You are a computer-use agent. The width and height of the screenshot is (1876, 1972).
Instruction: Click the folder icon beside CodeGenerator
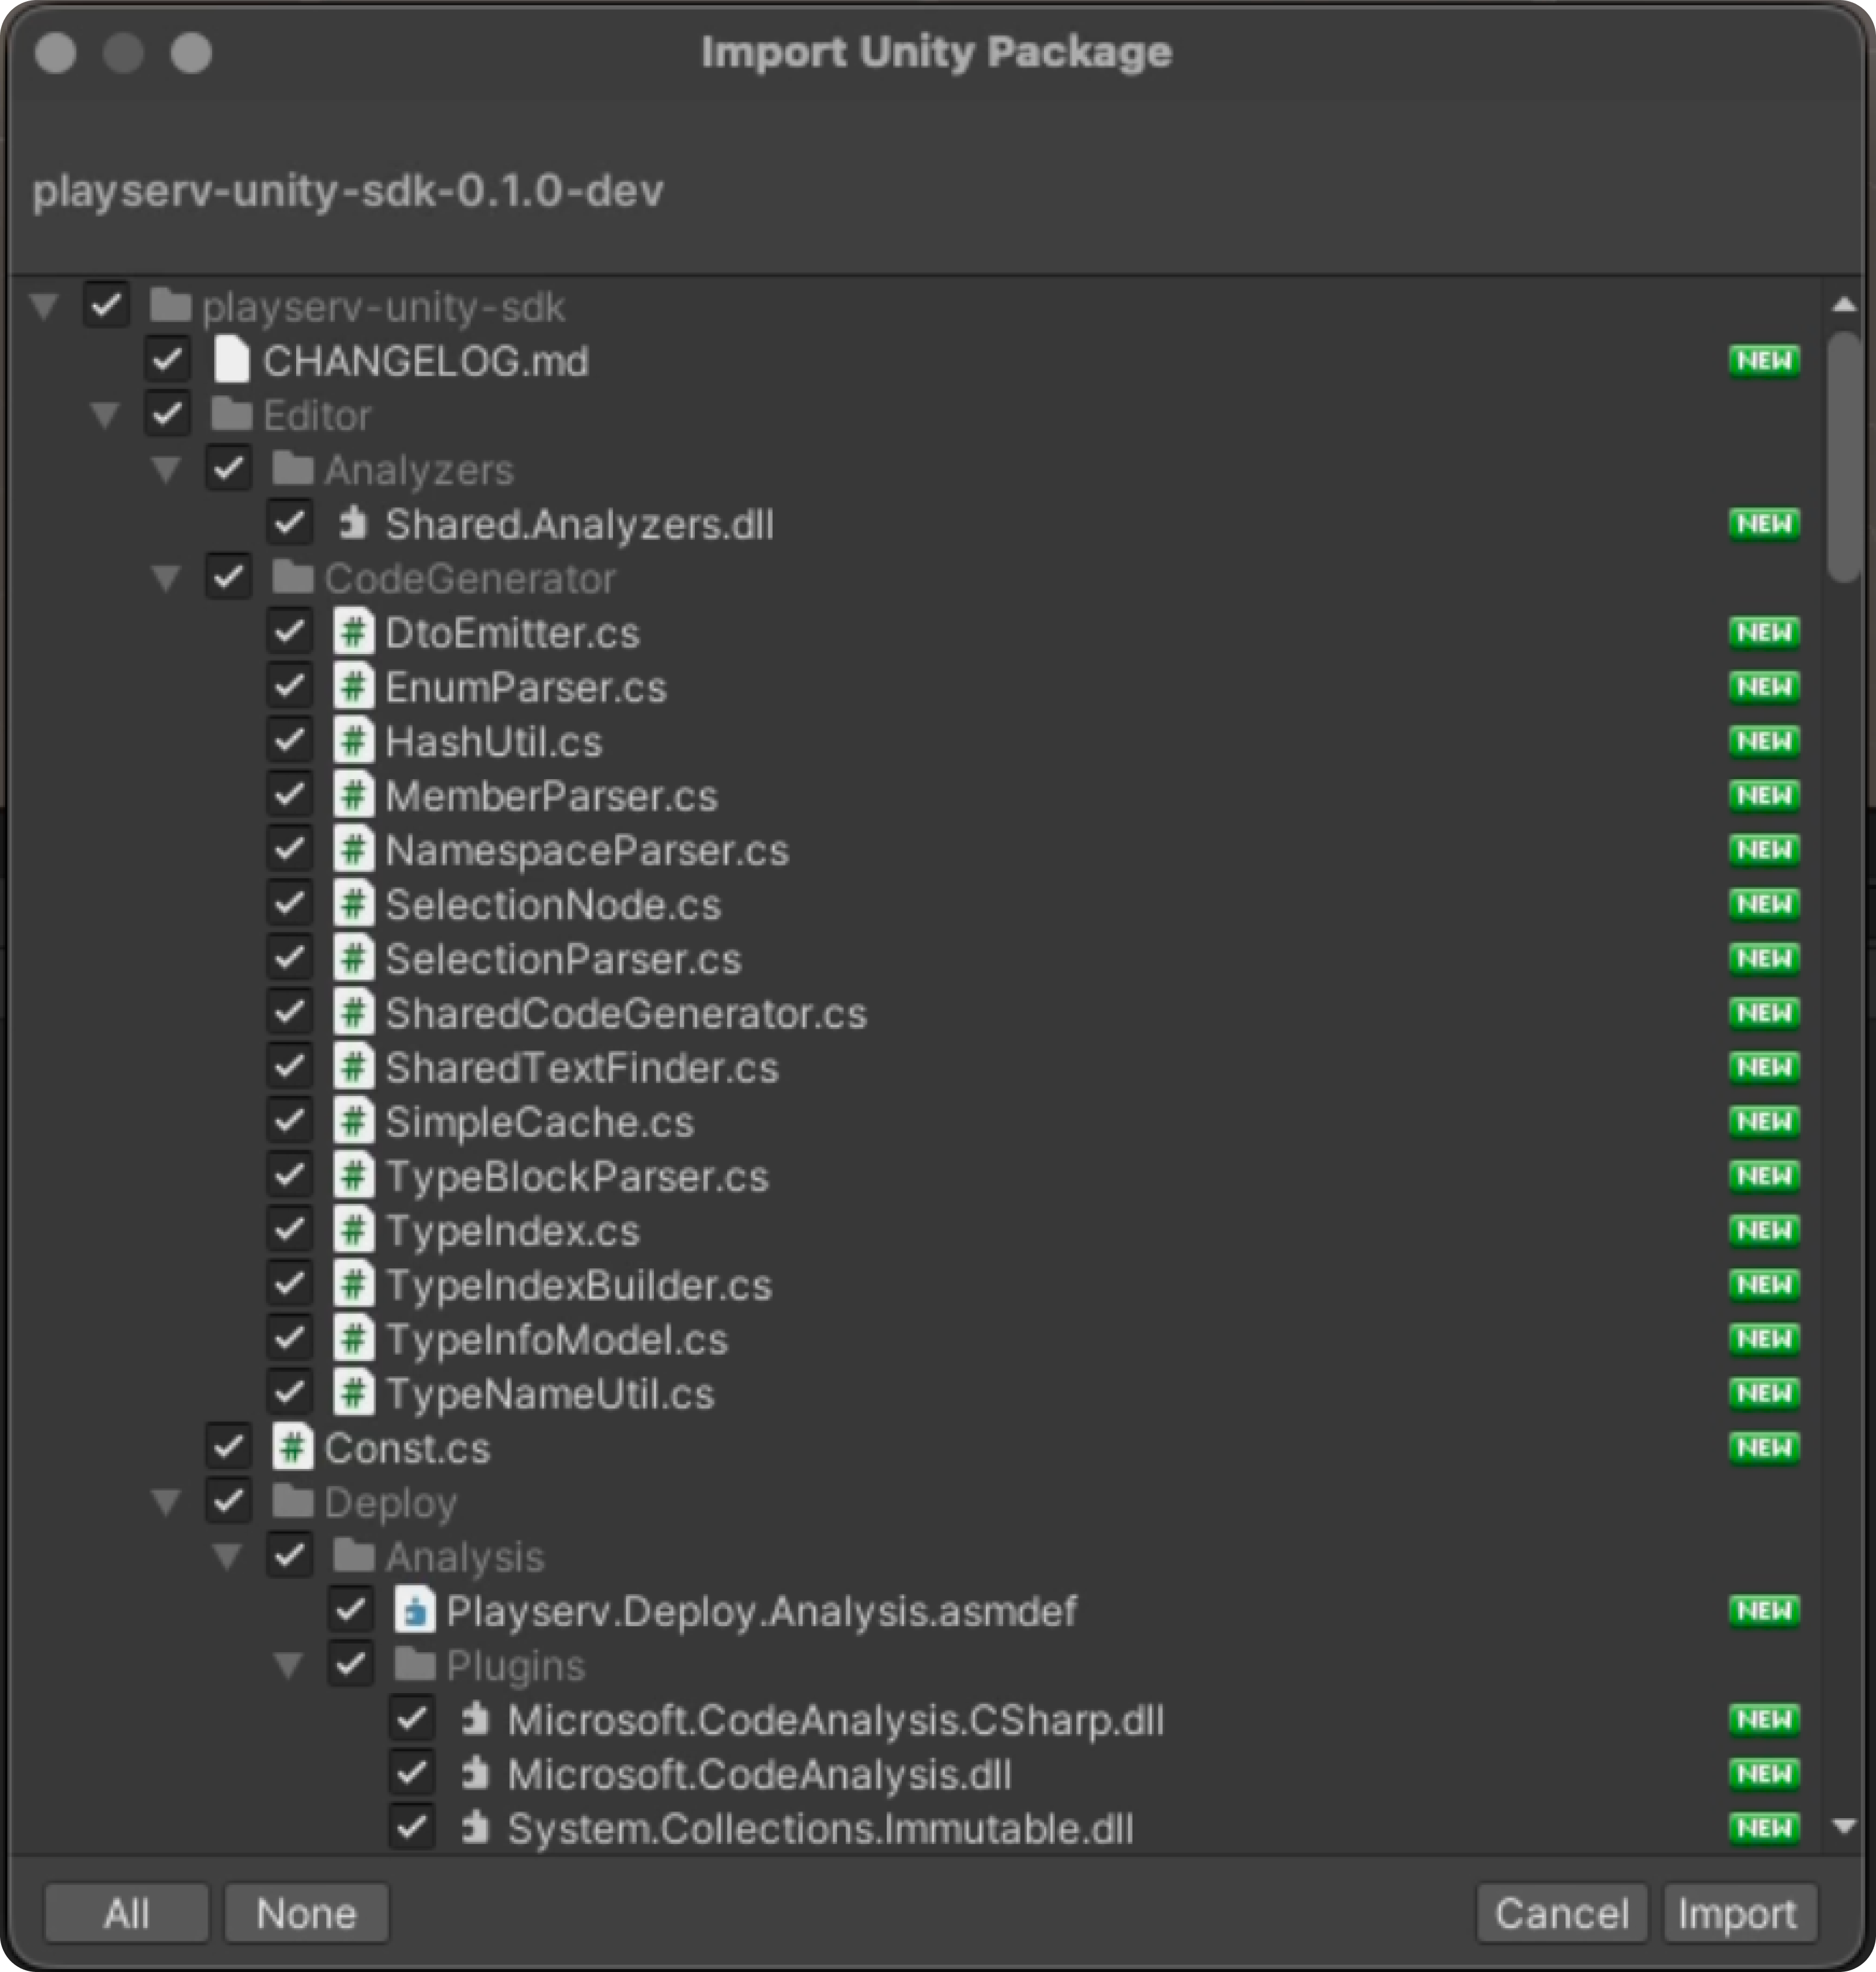[x=293, y=578]
